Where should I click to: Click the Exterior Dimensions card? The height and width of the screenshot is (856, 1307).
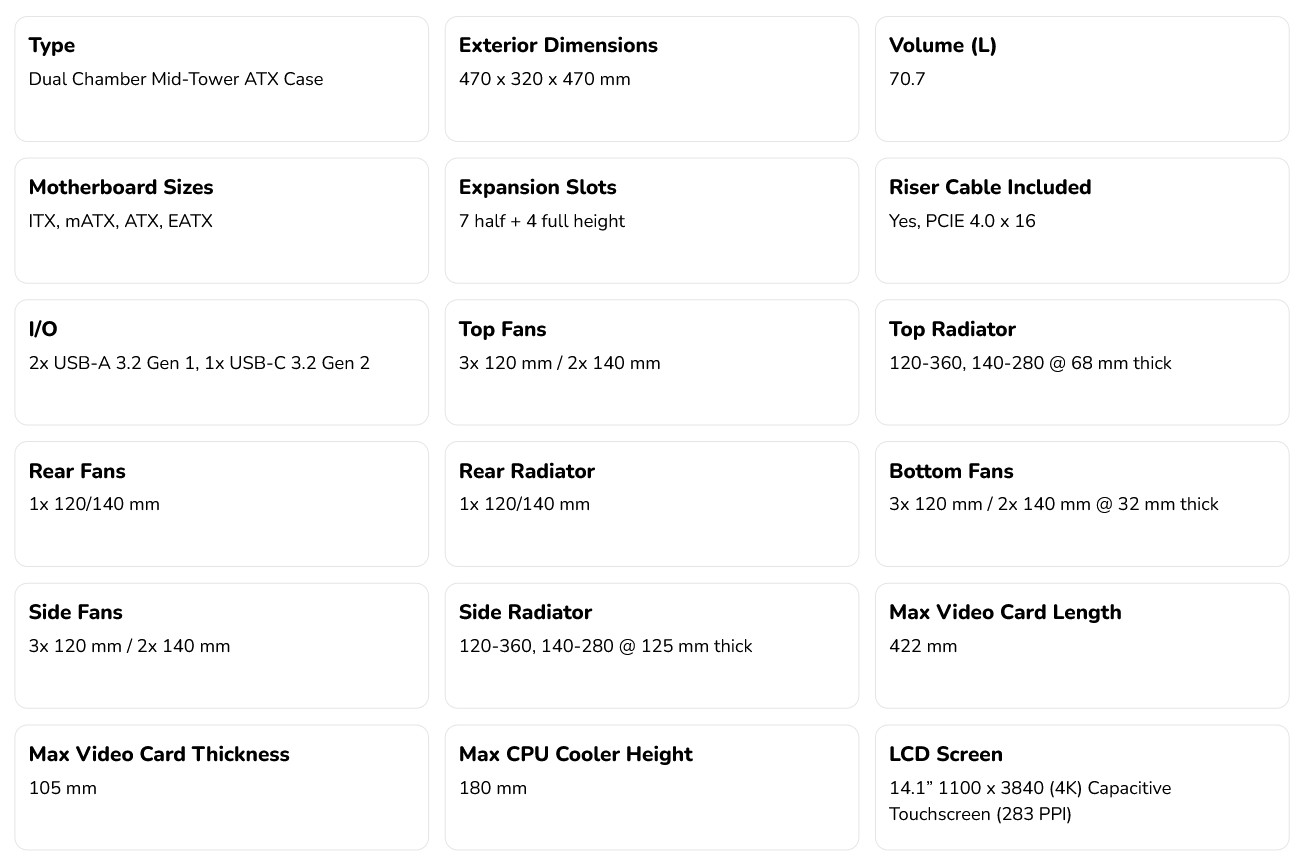coord(652,79)
